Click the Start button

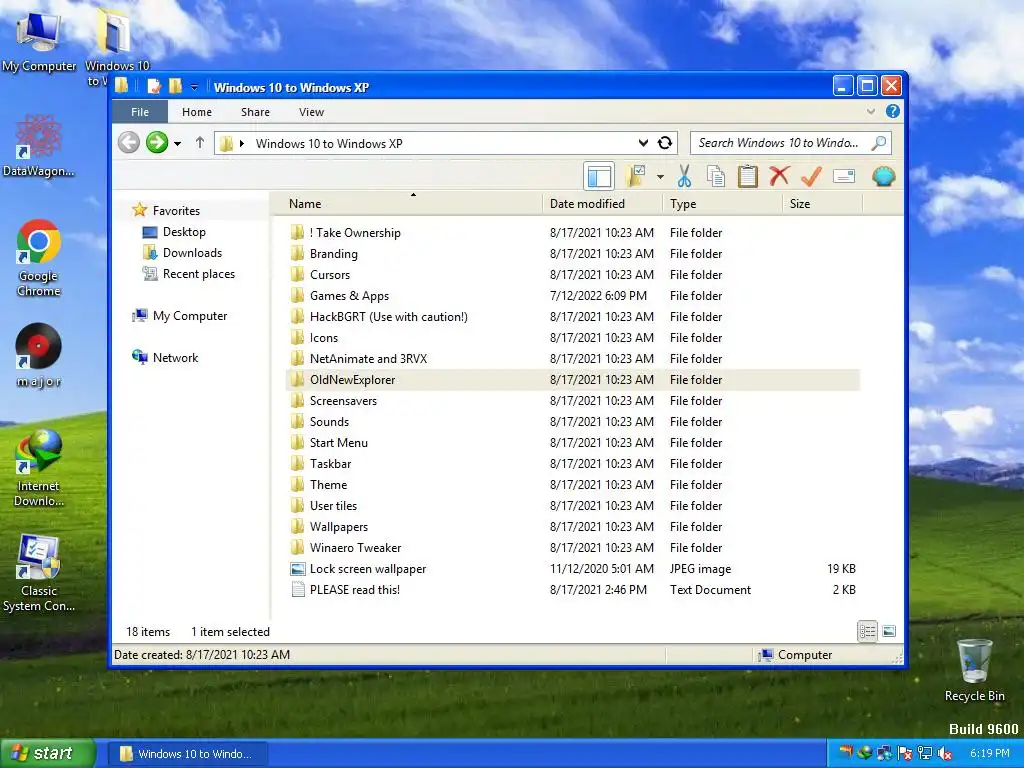[47, 753]
